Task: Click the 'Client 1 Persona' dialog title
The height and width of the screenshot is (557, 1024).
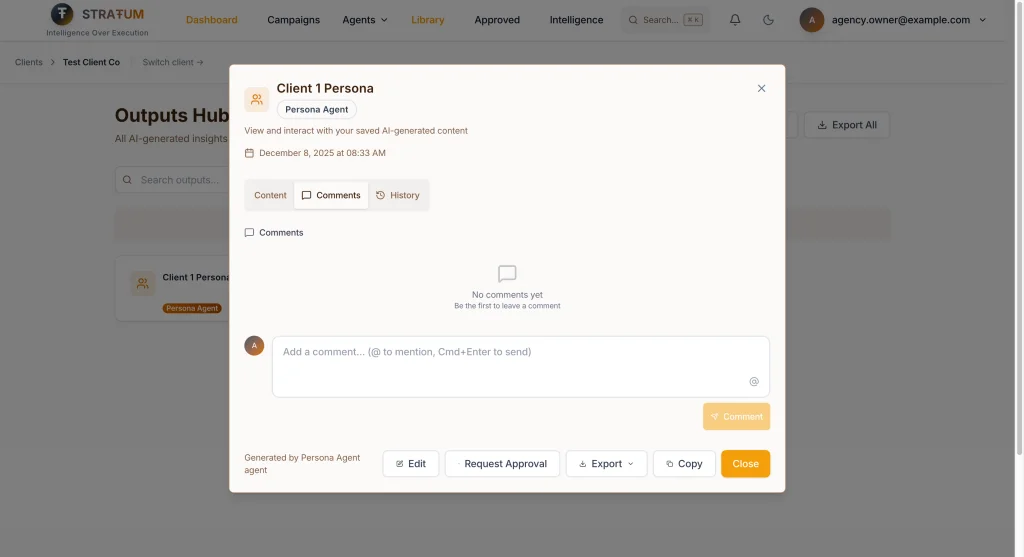Action: (x=325, y=88)
